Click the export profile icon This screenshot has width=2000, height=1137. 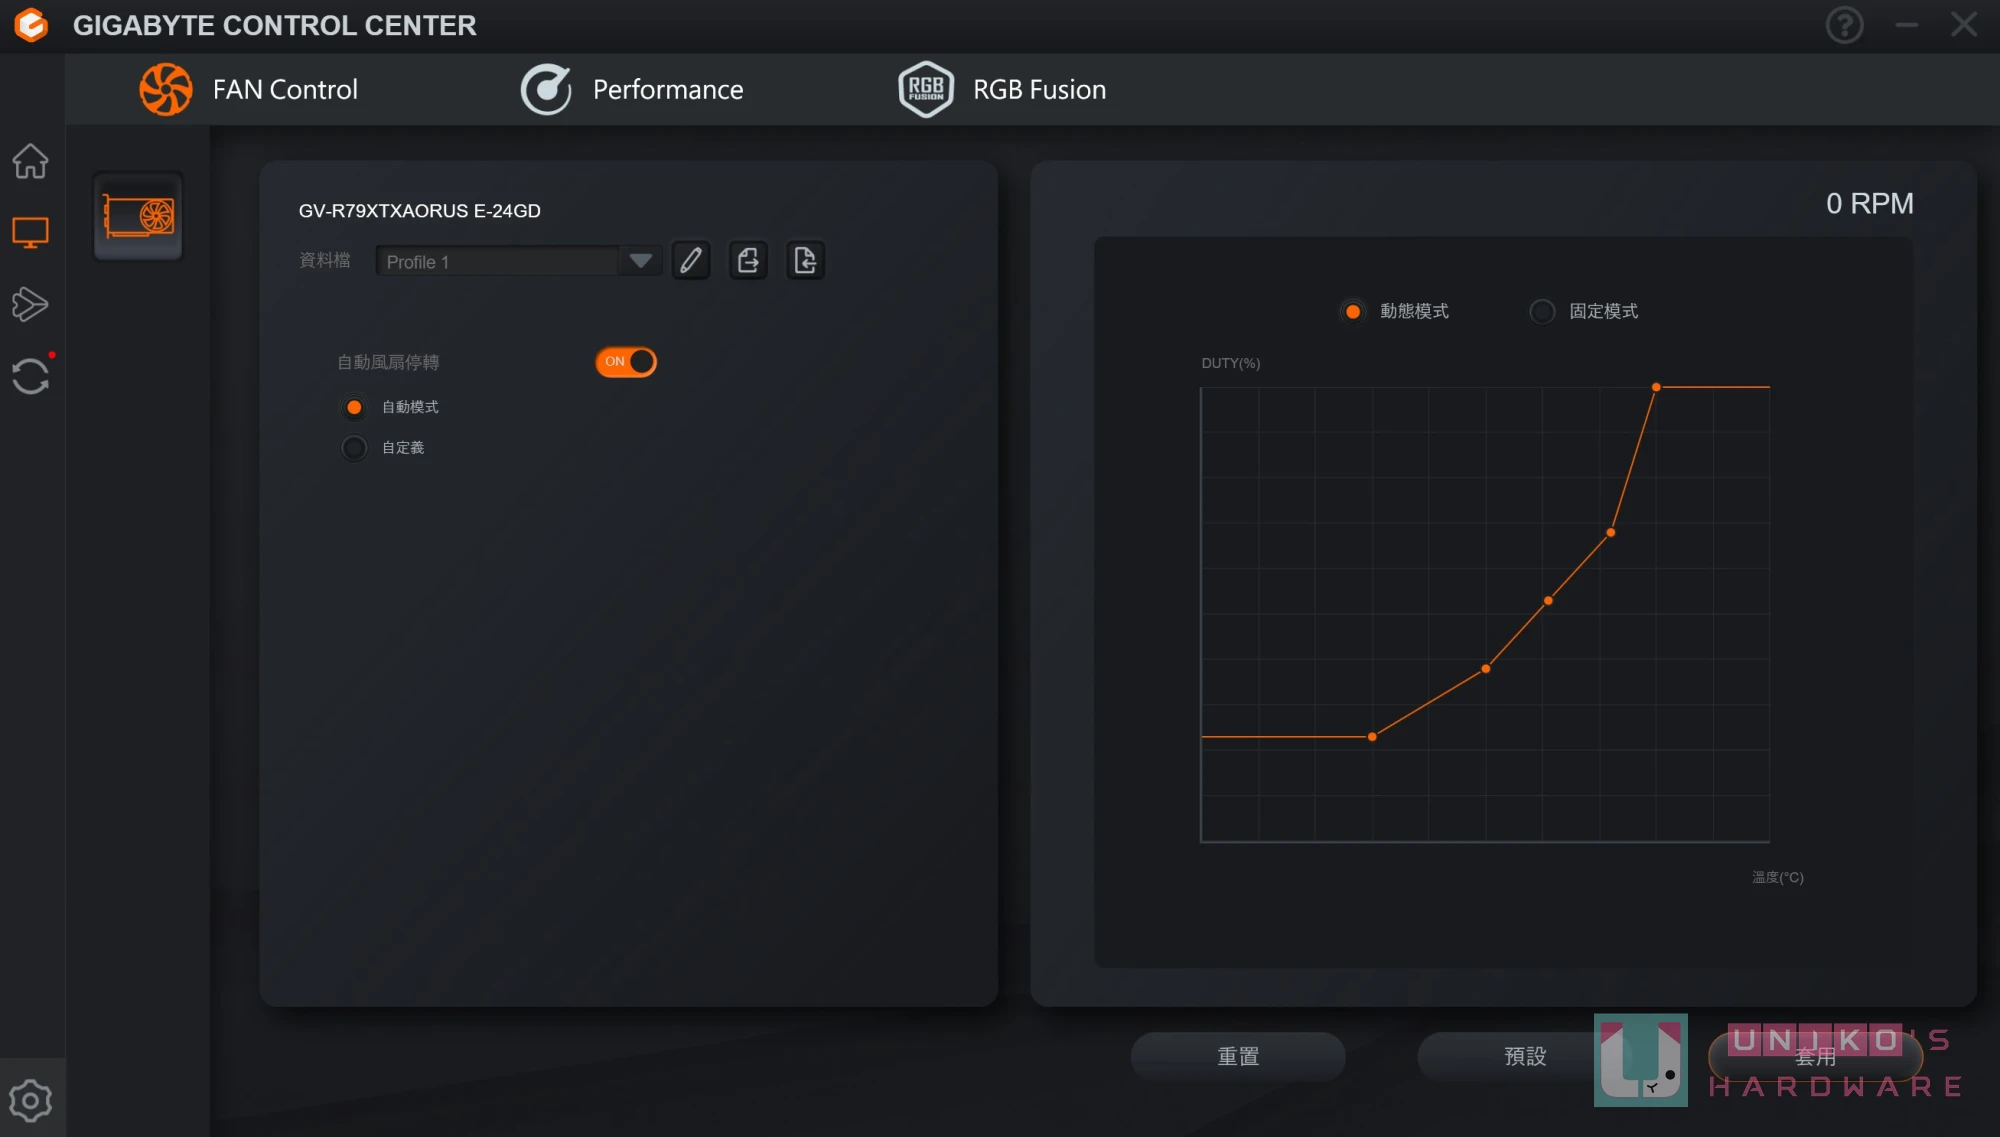pyautogui.click(x=748, y=260)
